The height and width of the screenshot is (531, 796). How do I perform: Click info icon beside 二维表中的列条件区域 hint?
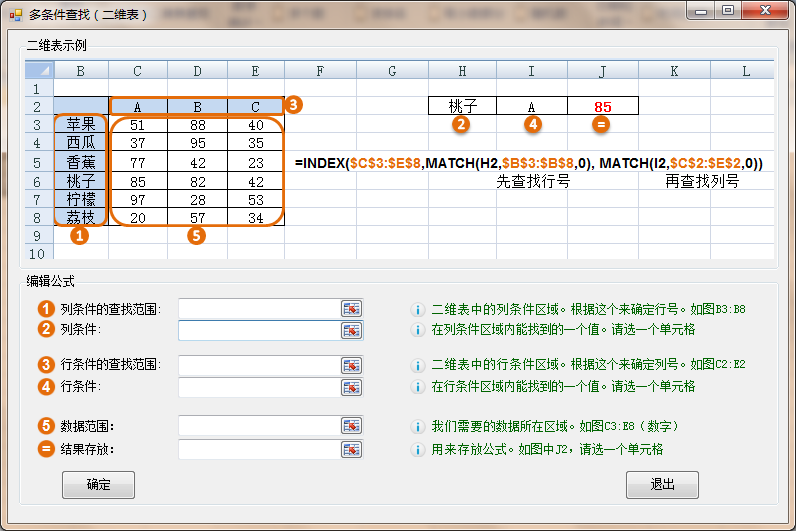419,310
